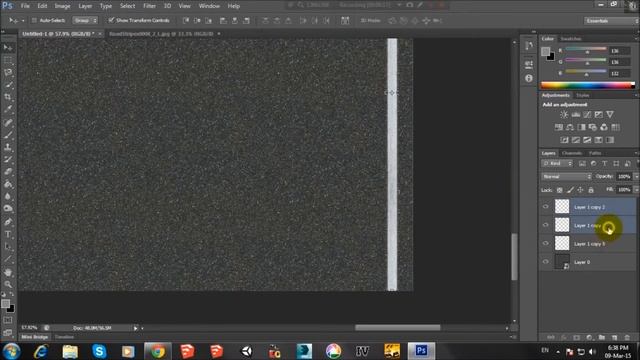Hide the Layer 0 layer
640x360 pixels.
[546, 262]
